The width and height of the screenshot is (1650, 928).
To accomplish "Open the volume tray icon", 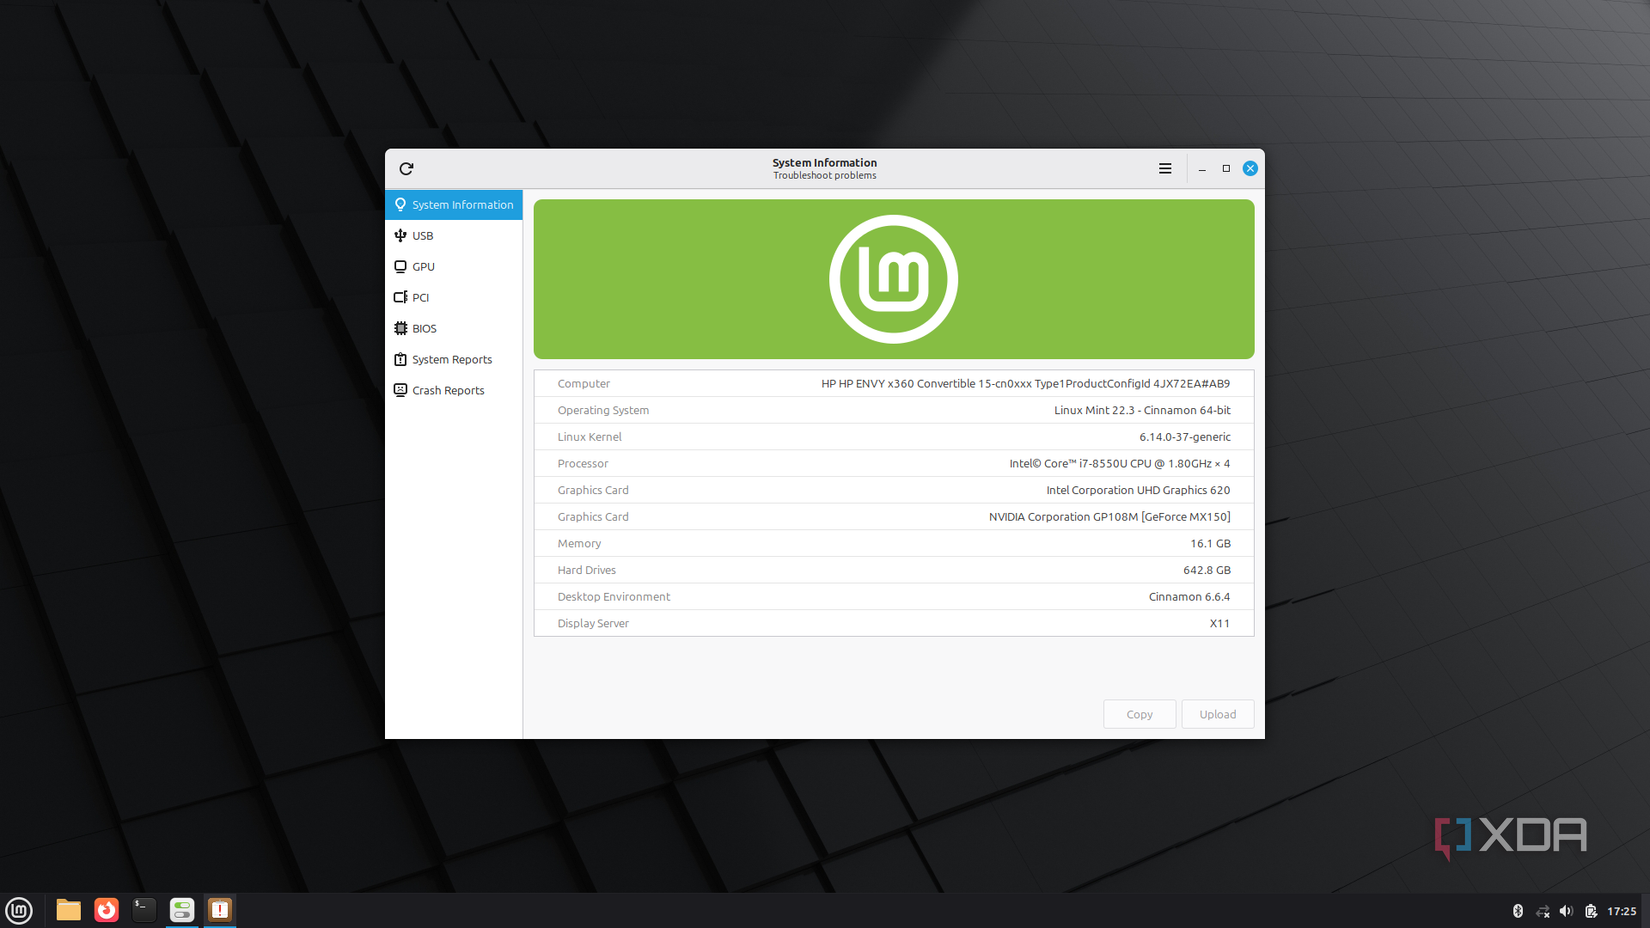I will [x=1567, y=911].
